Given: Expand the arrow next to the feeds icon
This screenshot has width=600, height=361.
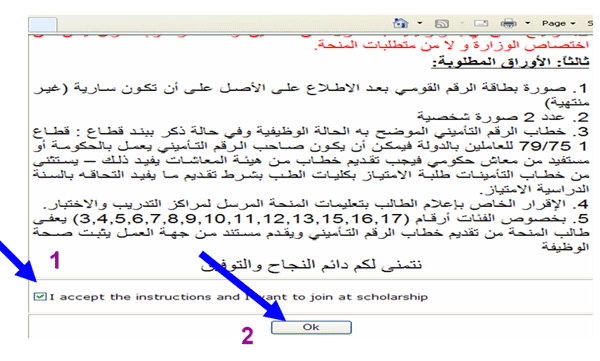Looking at the screenshot, I should click(x=461, y=23).
